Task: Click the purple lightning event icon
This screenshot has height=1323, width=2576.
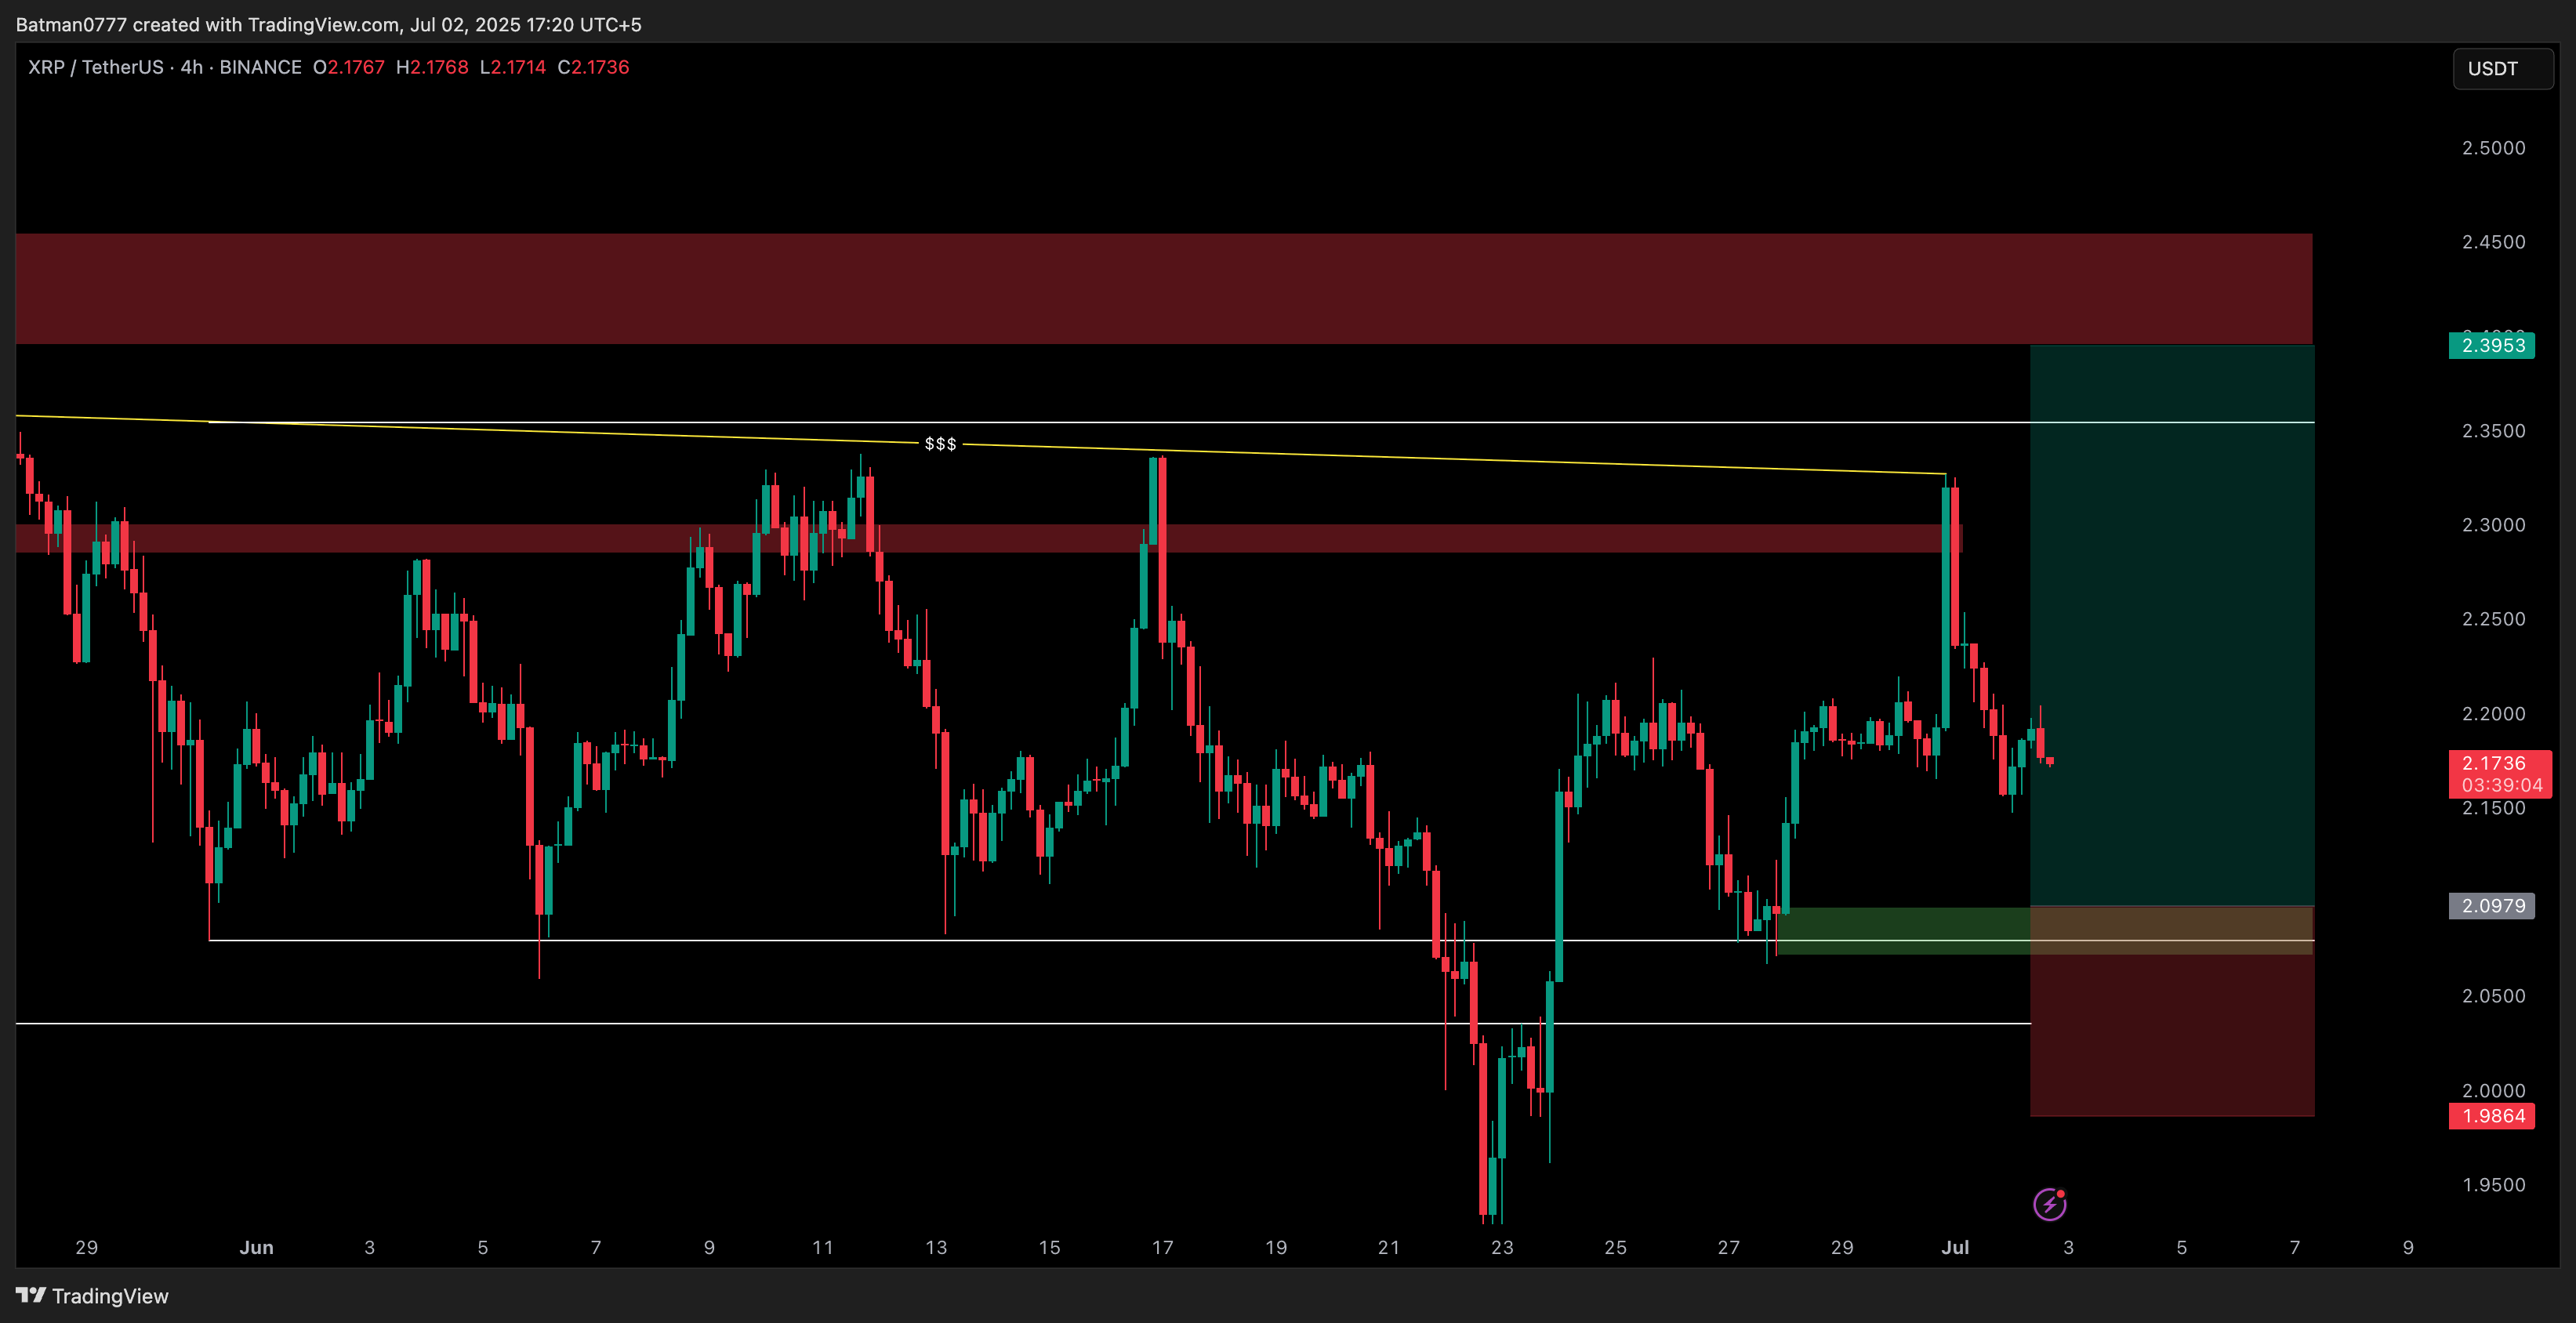Action: coord(2050,1204)
